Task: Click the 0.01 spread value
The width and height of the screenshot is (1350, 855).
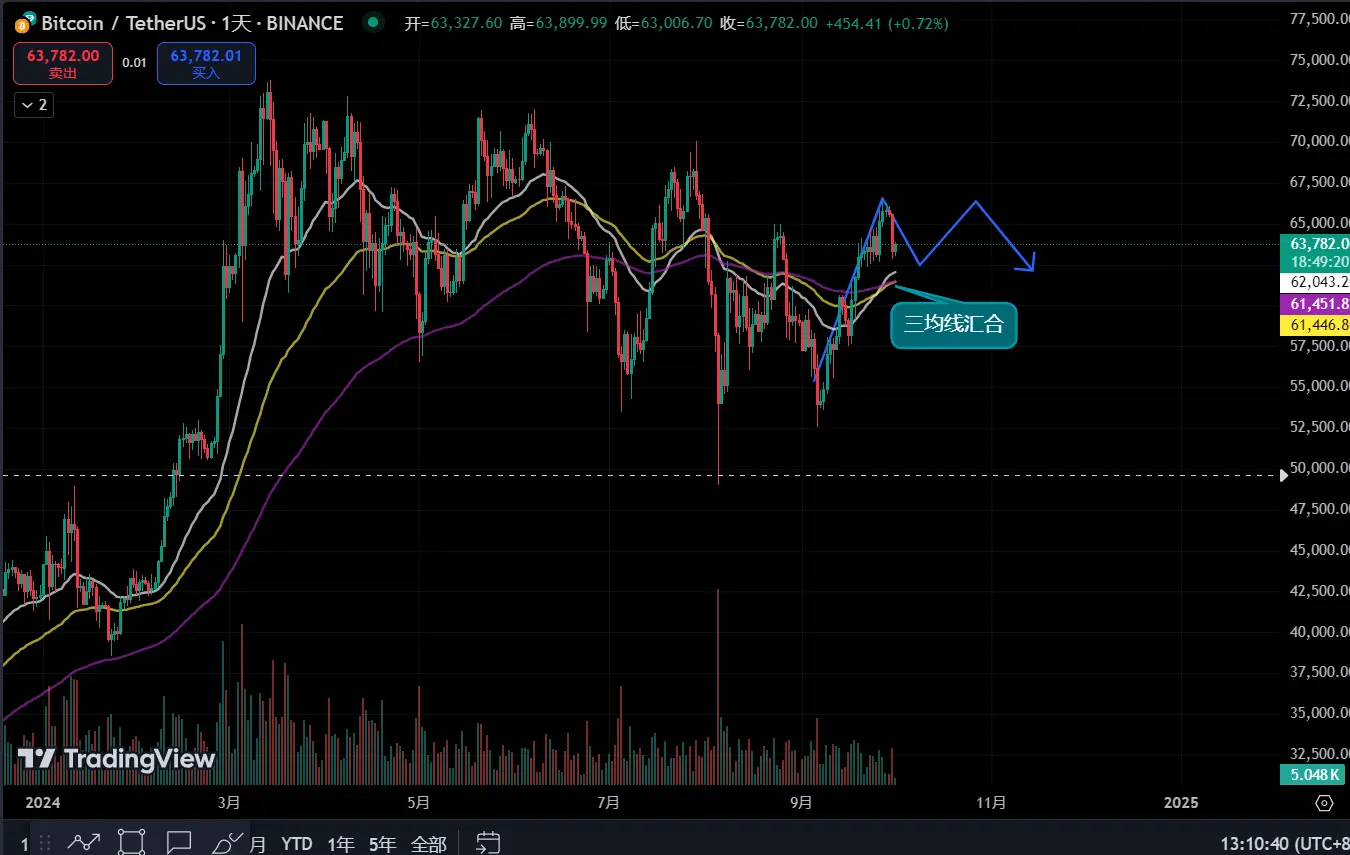Action: pyautogui.click(x=134, y=63)
